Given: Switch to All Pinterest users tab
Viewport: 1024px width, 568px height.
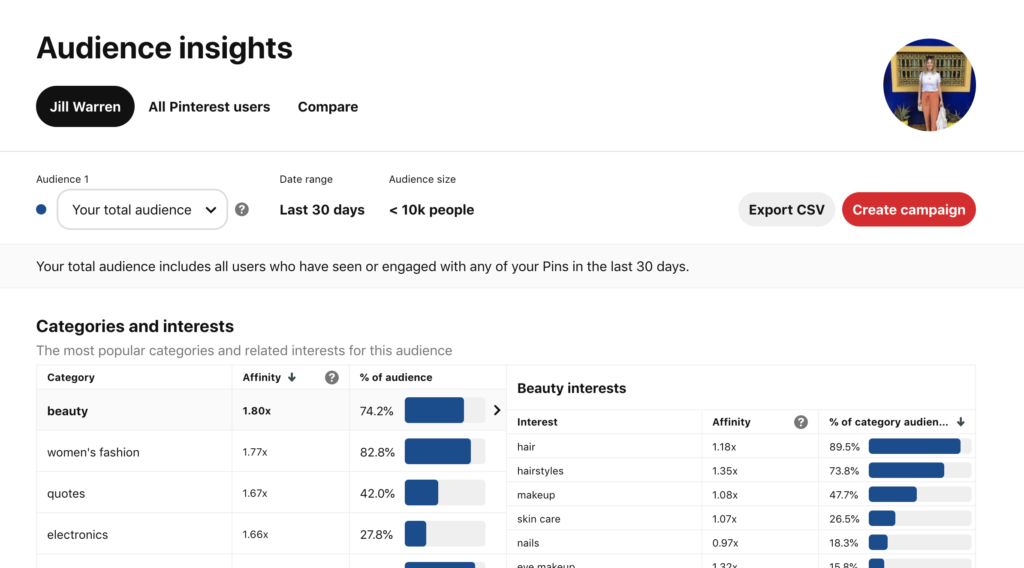Looking at the screenshot, I should coord(209,107).
